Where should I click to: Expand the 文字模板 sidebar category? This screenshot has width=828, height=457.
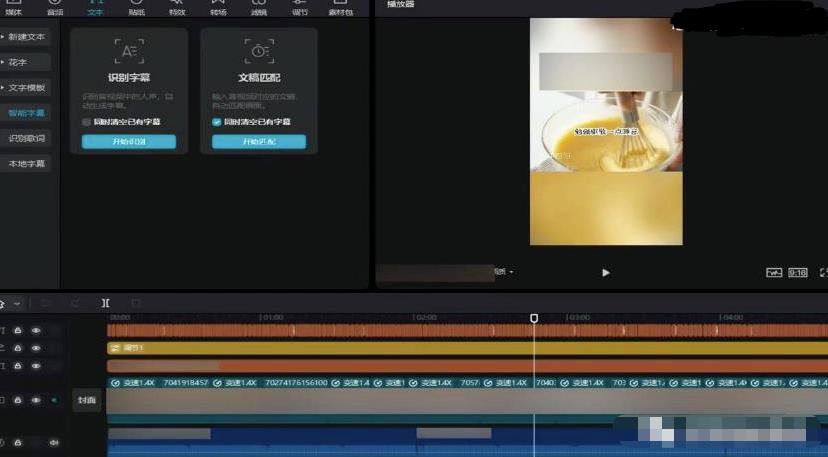point(25,88)
